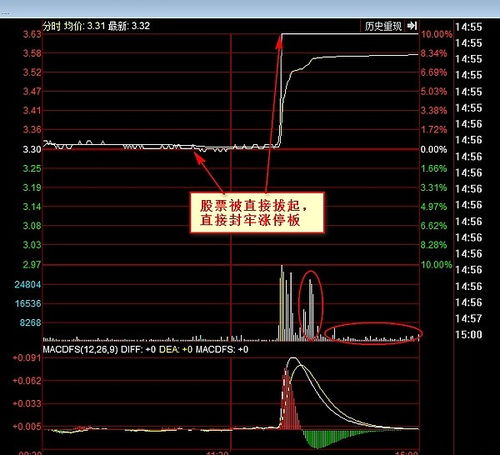
Task: Click the 最新: 3.32 value
Action: [x=129, y=26]
